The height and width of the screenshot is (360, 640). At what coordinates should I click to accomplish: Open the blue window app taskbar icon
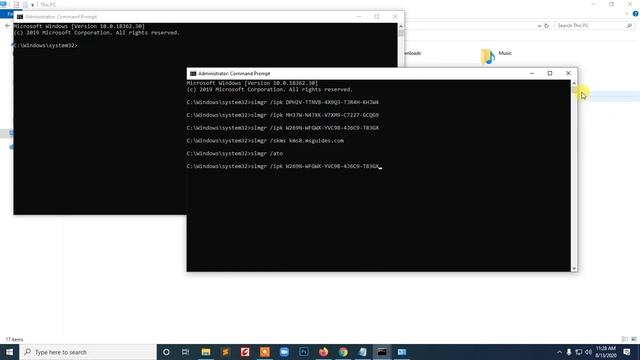(x=402, y=352)
